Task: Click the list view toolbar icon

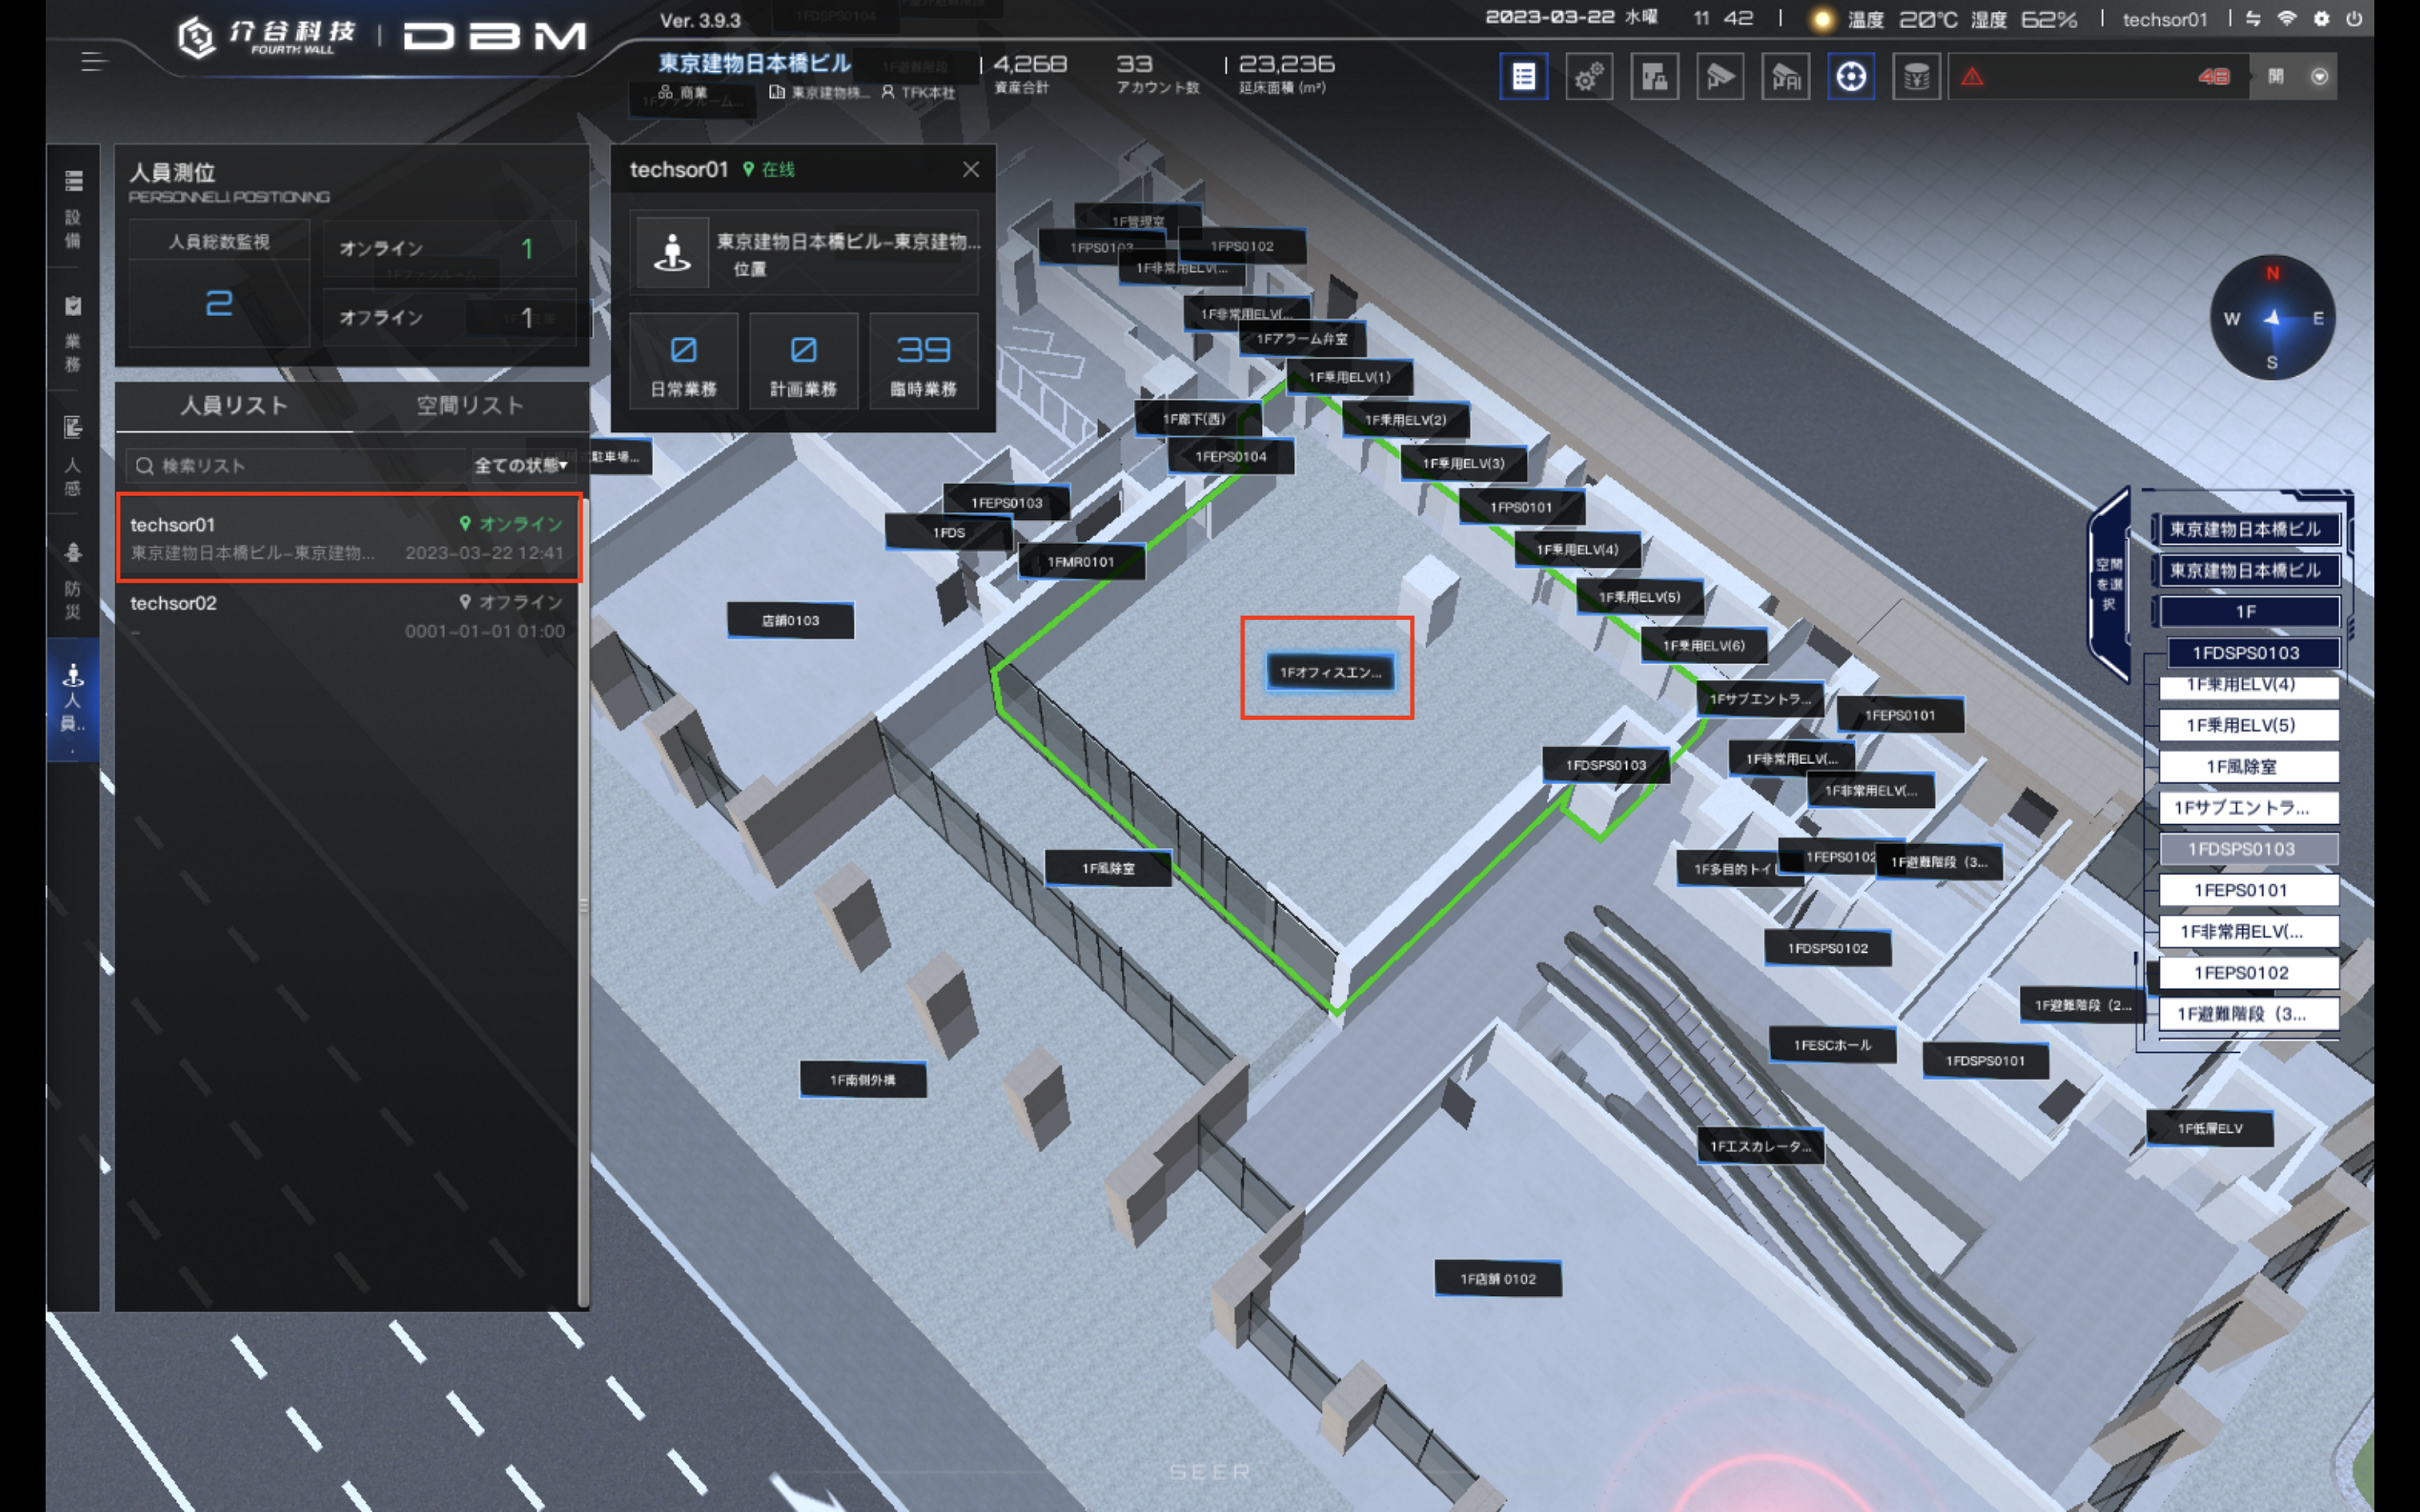Action: (x=1523, y=77)
